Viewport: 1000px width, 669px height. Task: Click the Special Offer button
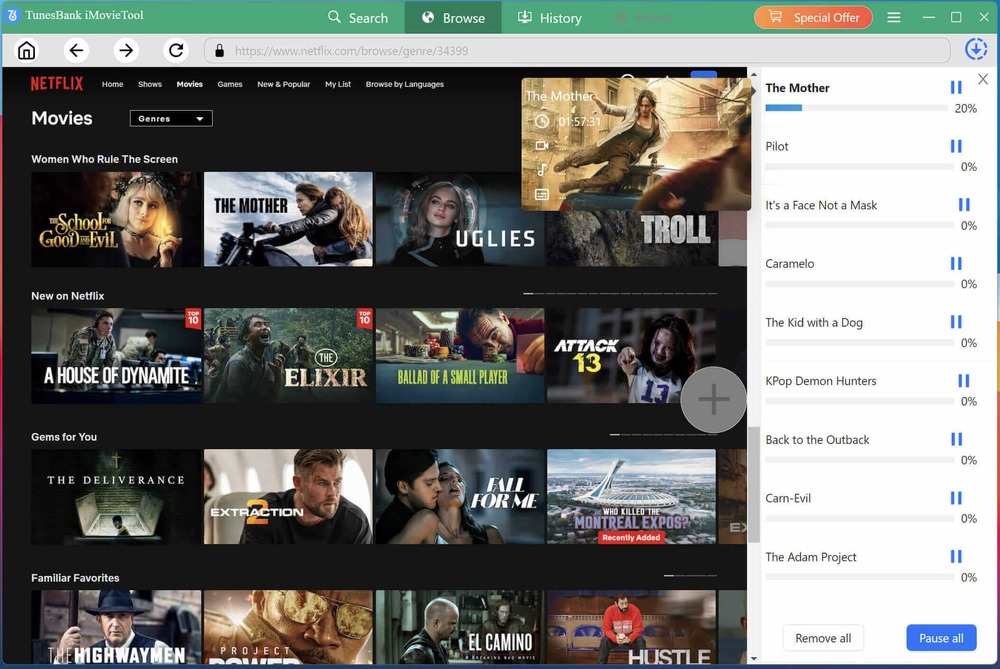(813, 17)
